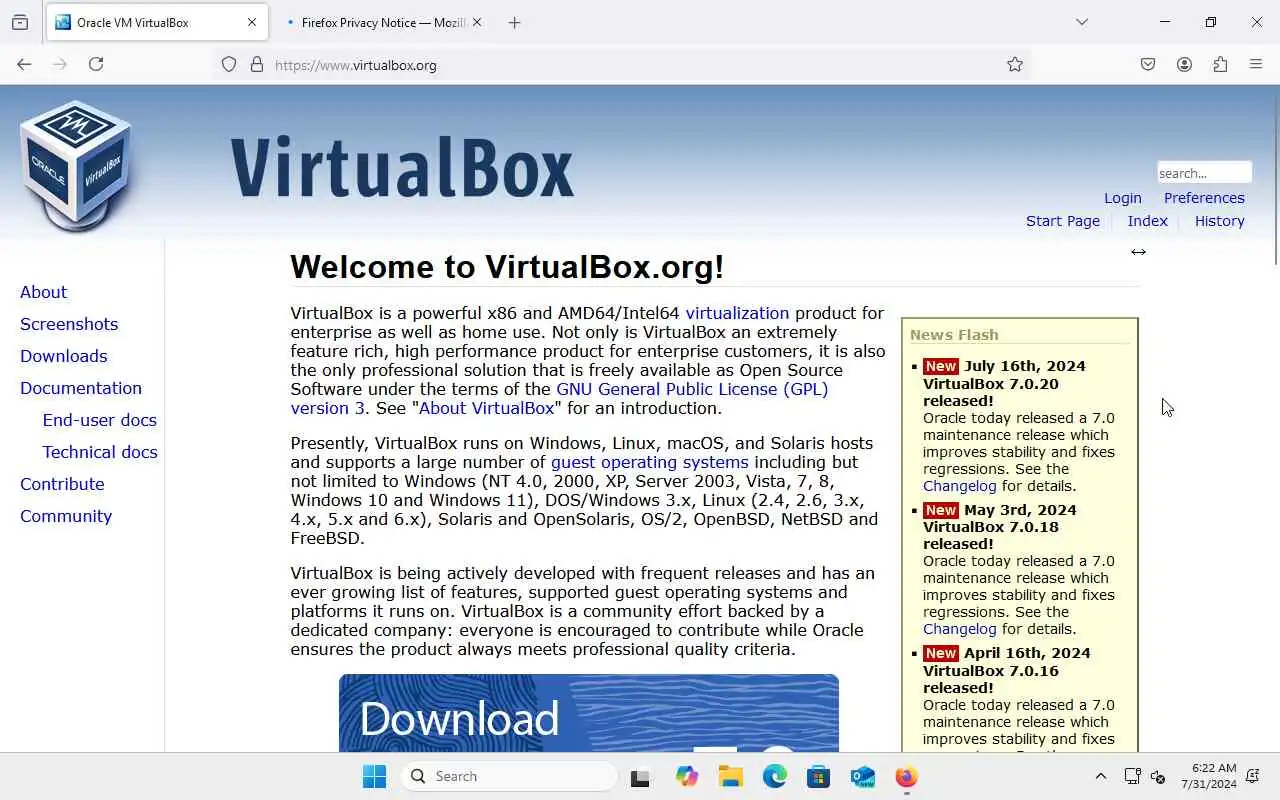Viewport: 1280px width, 800px height.
Task: Click the Welcome to VirtualBox.org! heading
Action: (507, 267)
